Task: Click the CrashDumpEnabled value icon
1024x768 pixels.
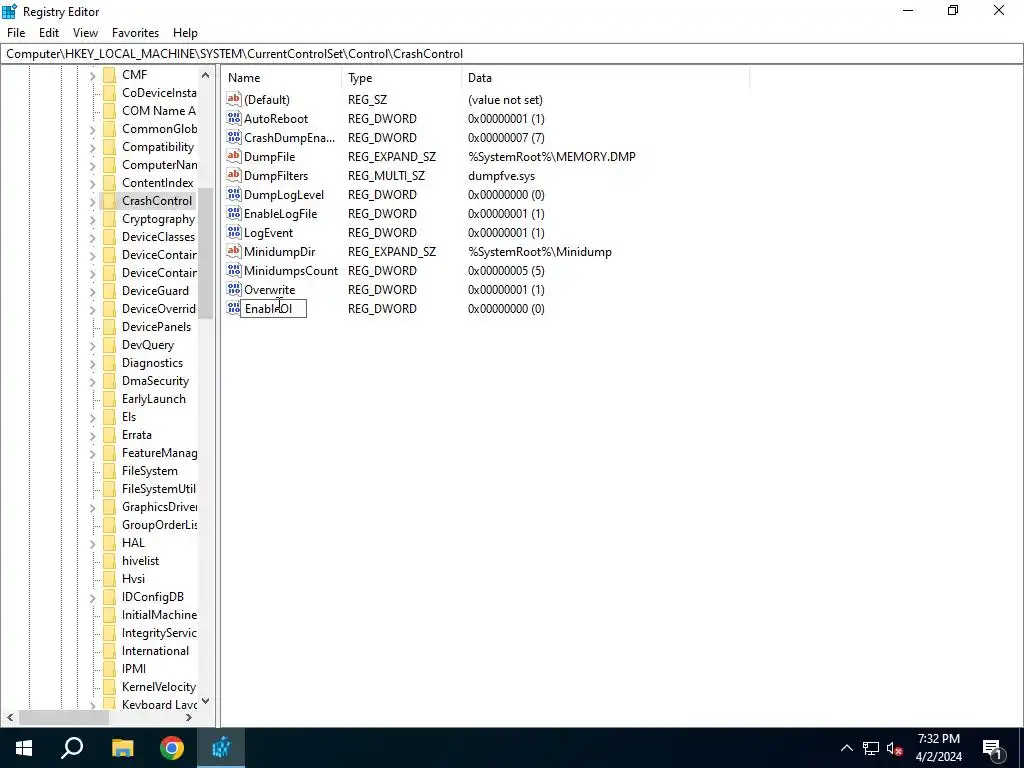Action: point(234,137)
